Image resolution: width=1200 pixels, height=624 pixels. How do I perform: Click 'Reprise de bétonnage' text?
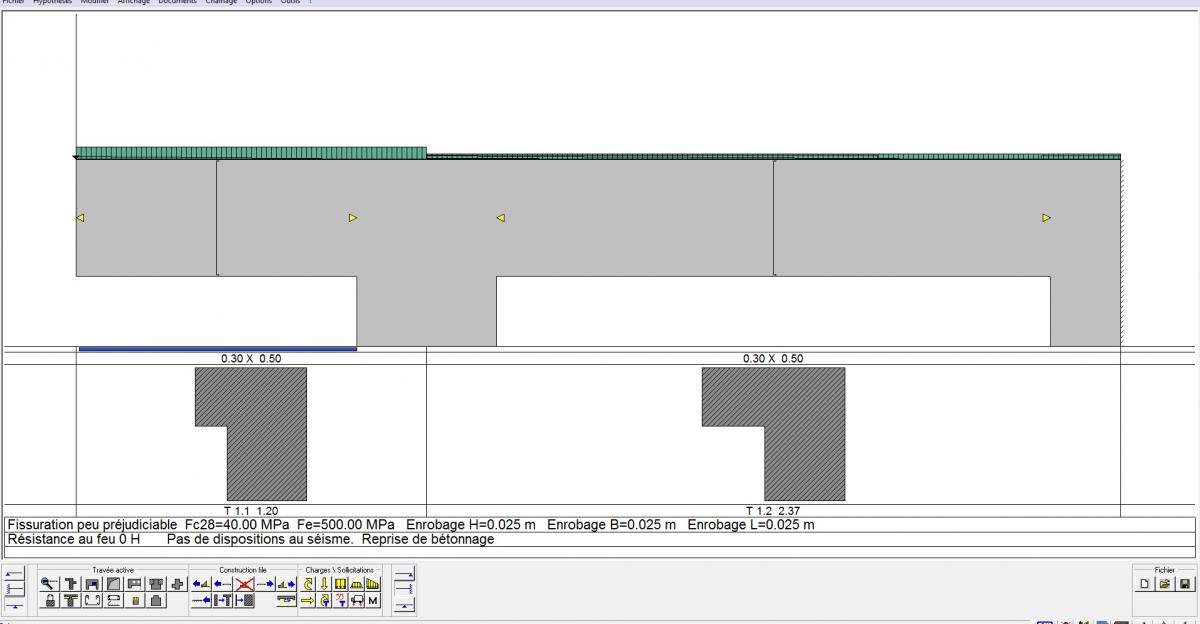(428, 539)
